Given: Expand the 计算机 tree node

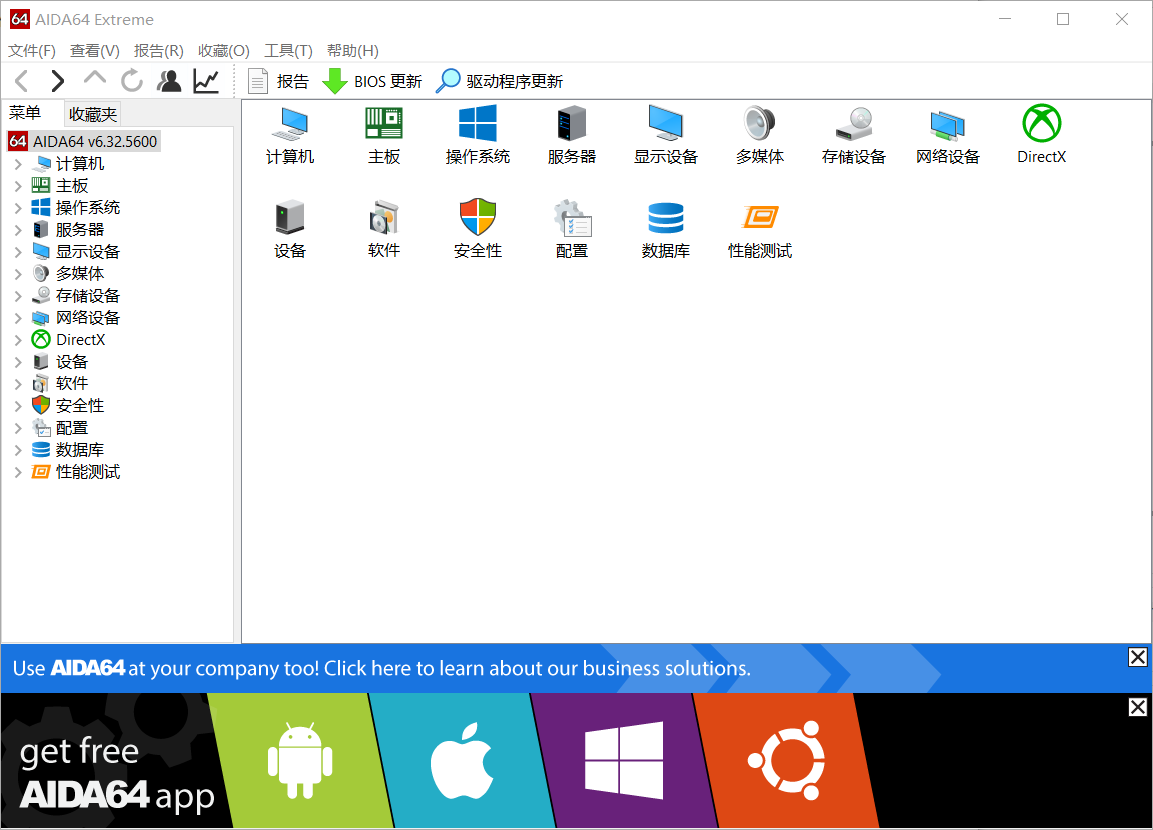Looking at the screenshot, I should (x=18, y=164).
